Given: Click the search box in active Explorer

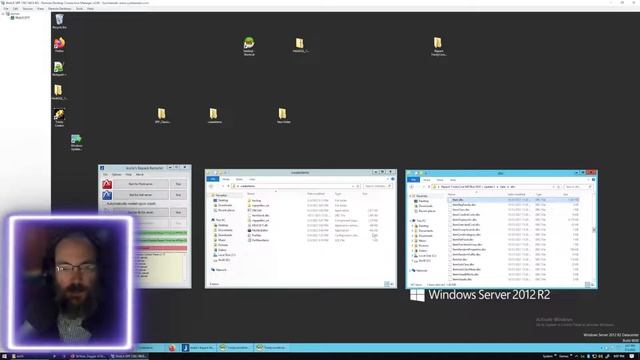Looking at the screenshot, I should (x=577, y=187).
